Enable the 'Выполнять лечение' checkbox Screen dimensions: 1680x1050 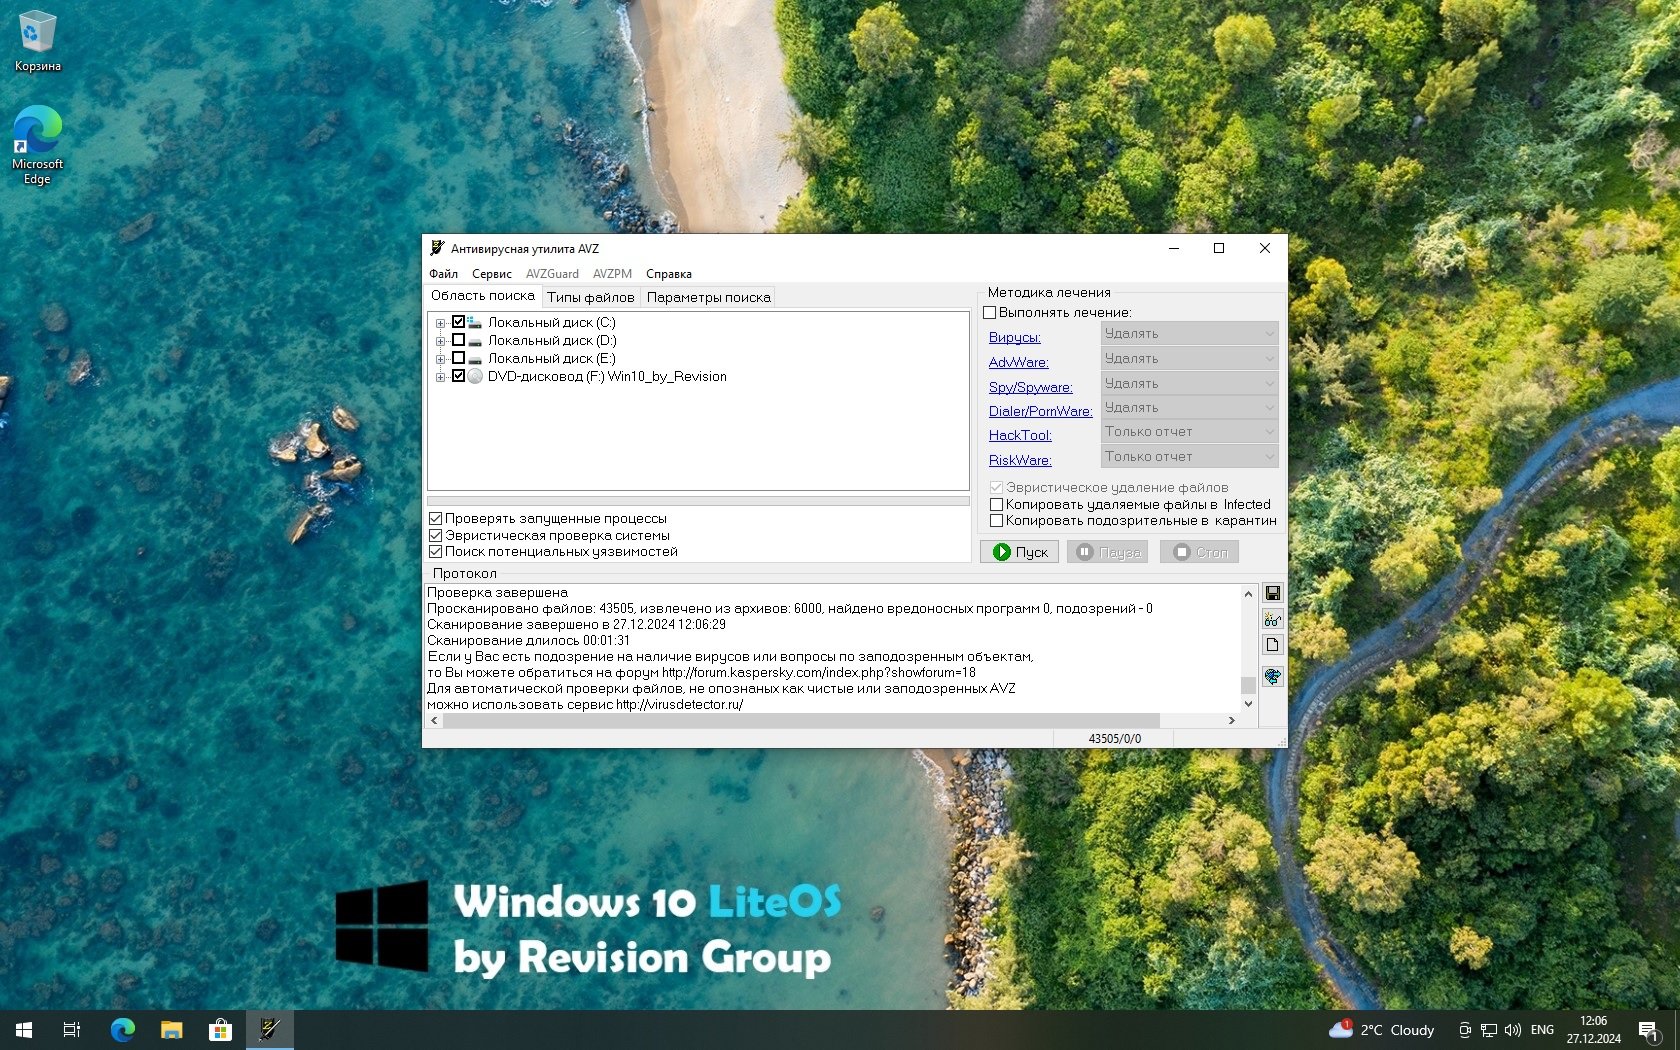coord(990,312)
